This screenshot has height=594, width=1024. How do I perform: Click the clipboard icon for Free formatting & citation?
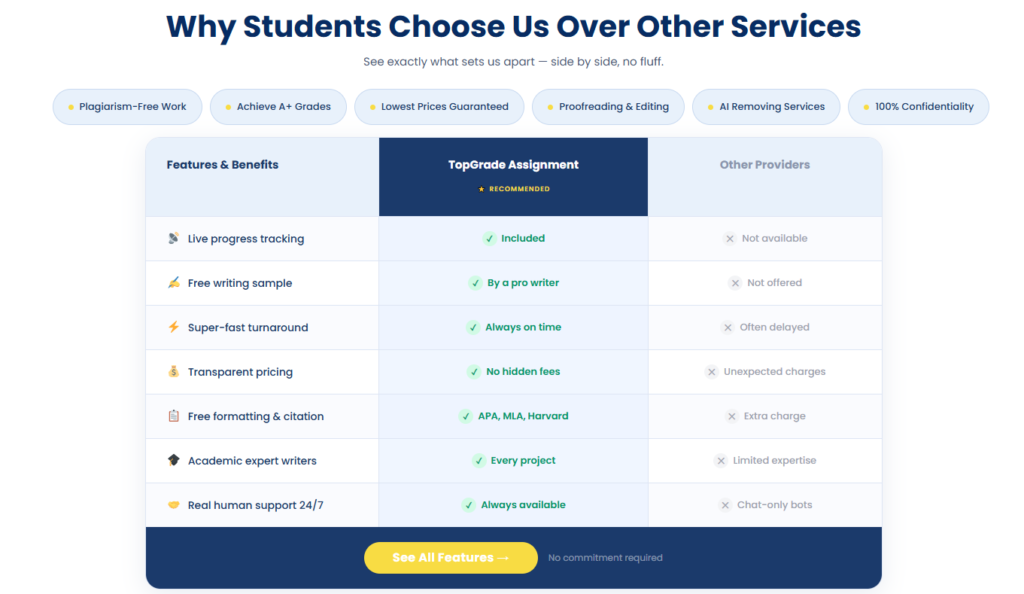(173, 416)
